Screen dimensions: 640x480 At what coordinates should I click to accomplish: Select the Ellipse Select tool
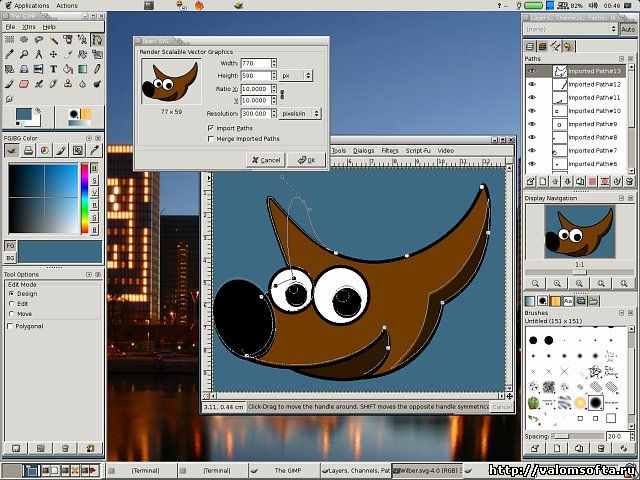click(24, 40)
